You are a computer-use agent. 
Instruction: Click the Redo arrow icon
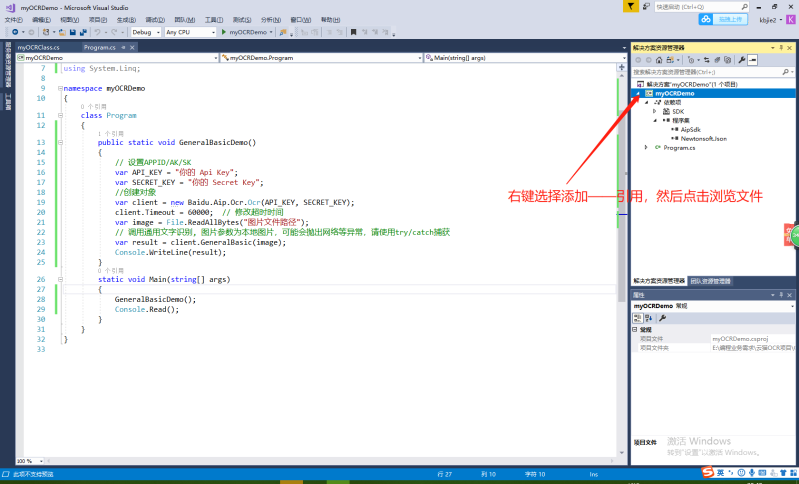[x=114, y=32]
